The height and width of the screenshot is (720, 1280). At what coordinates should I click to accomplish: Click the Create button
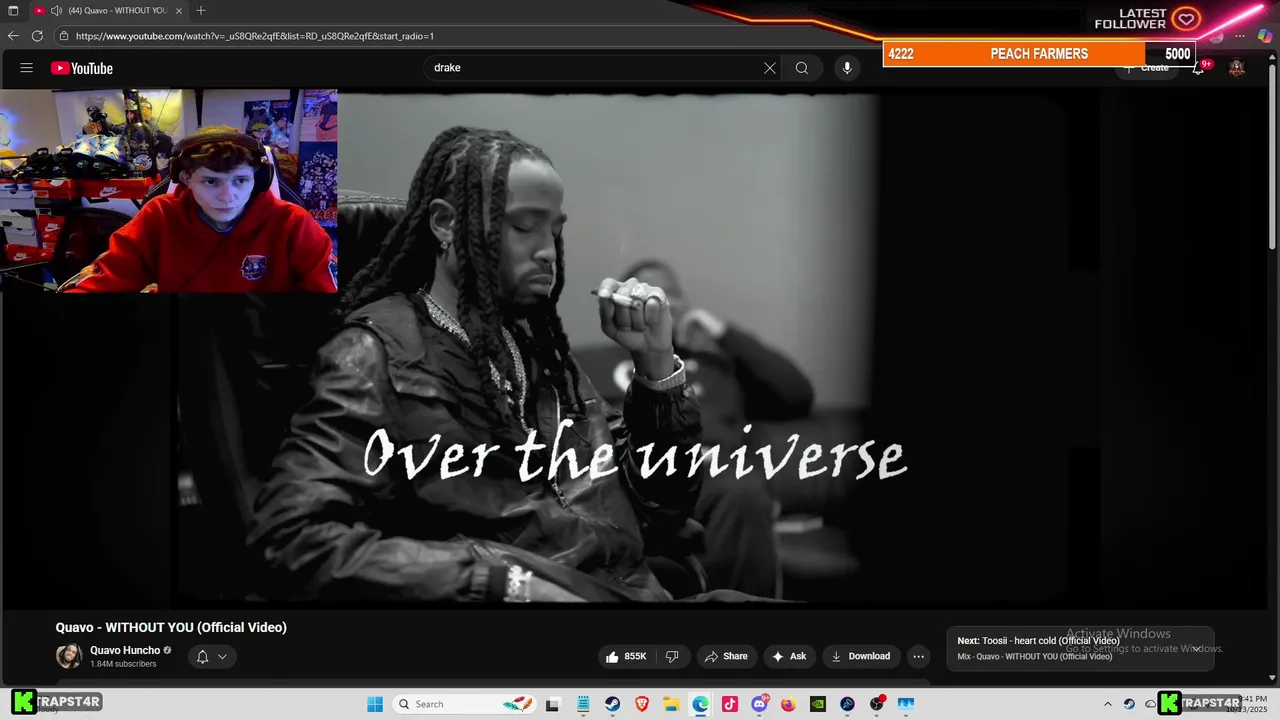pos(1146,68)
